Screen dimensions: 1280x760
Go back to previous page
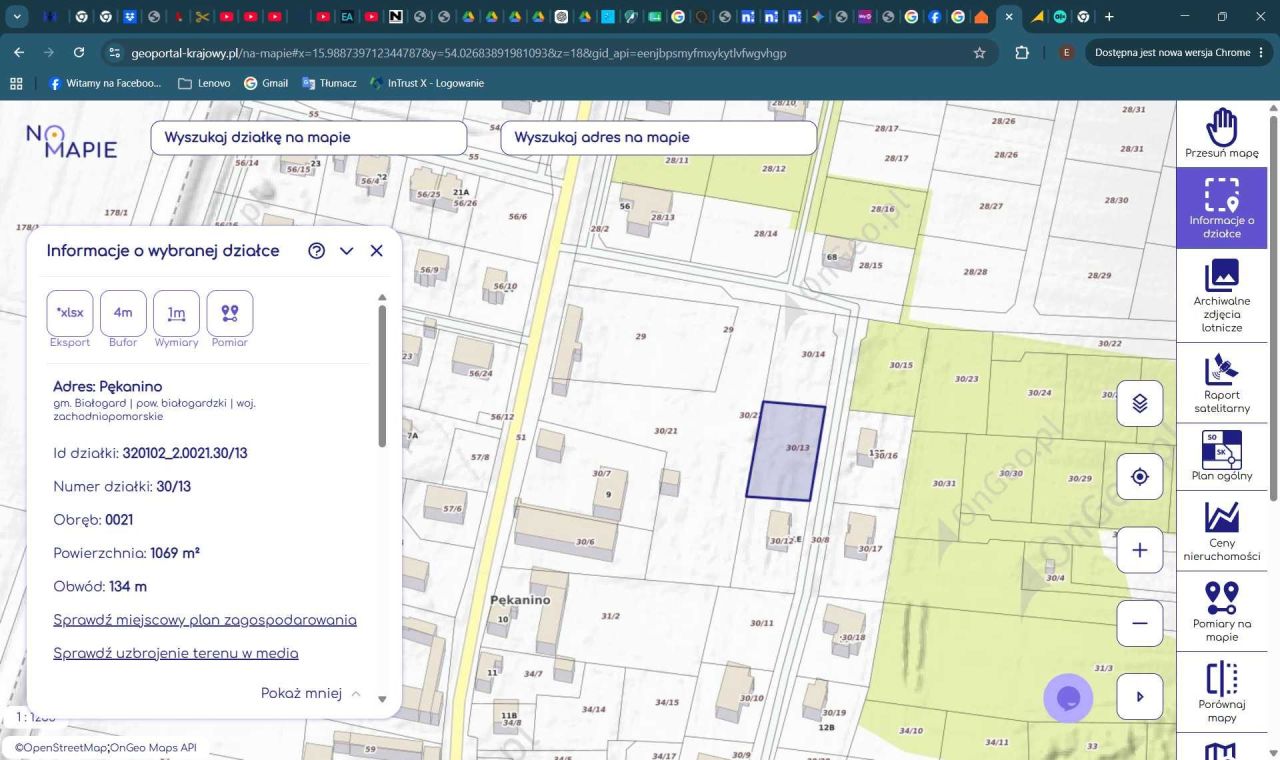click(19, 53)
